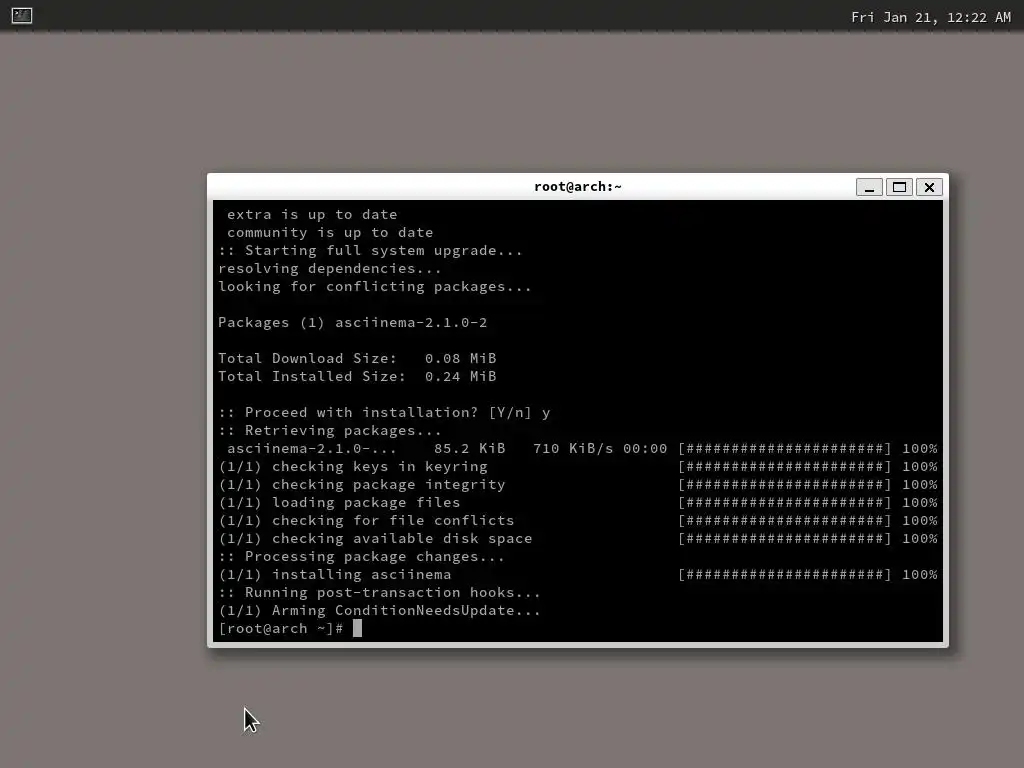Click 'loading package files' text
Screen dimensions: 1024x768
coord(366,502)
